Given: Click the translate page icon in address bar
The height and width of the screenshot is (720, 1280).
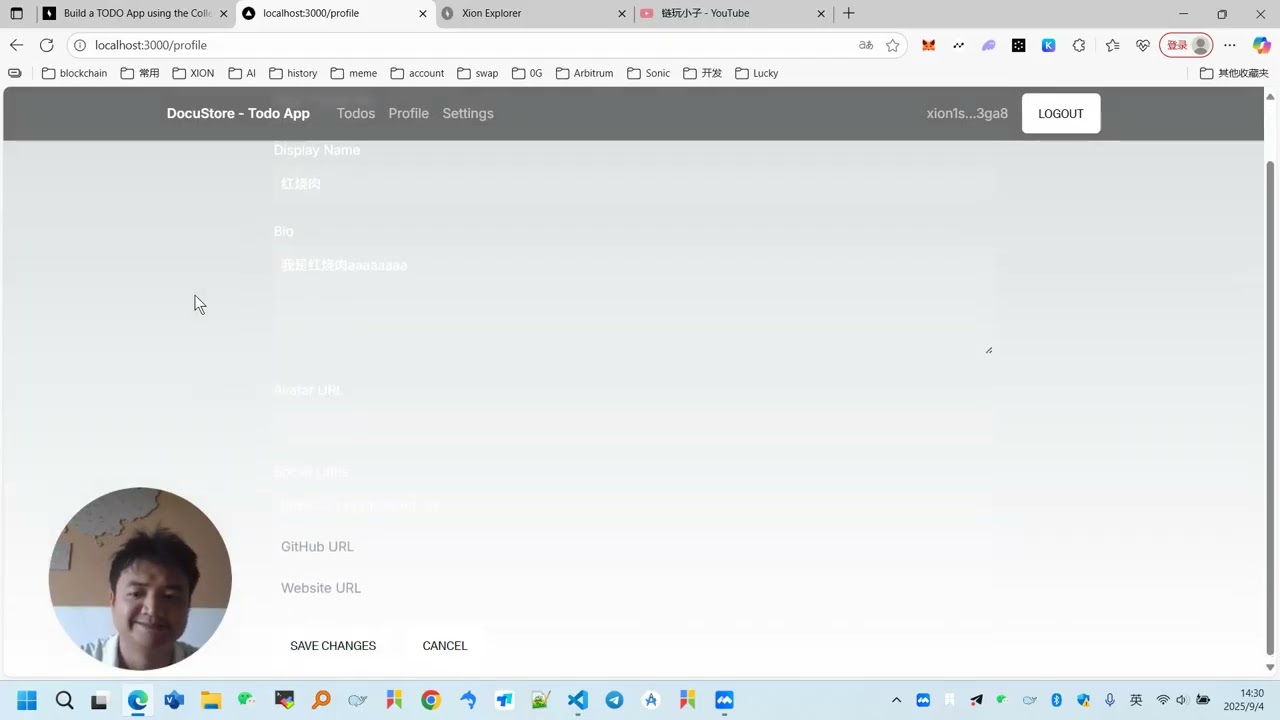Looking at the screenshot, I should 866,45.
